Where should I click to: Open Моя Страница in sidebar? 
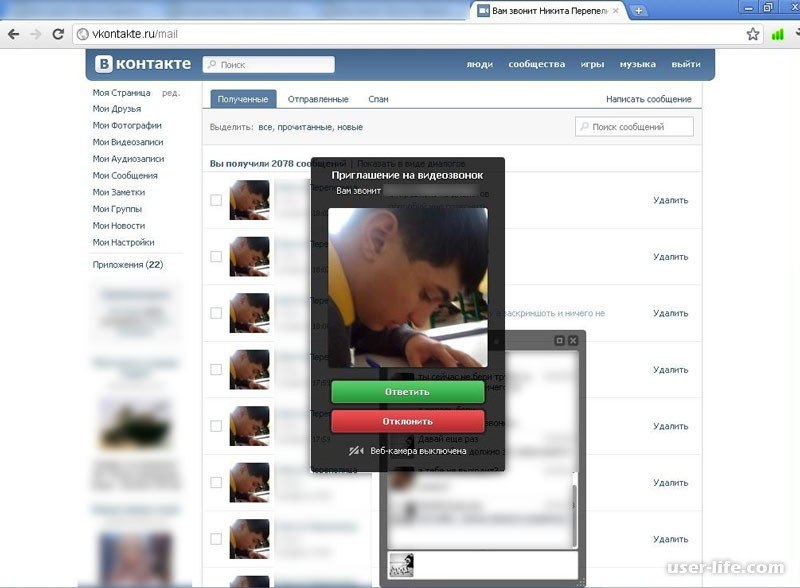click(121, 93)
